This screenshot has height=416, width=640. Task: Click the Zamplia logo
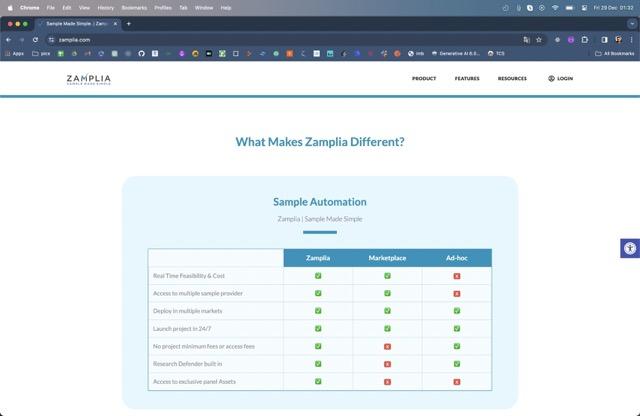pos(89,79)
